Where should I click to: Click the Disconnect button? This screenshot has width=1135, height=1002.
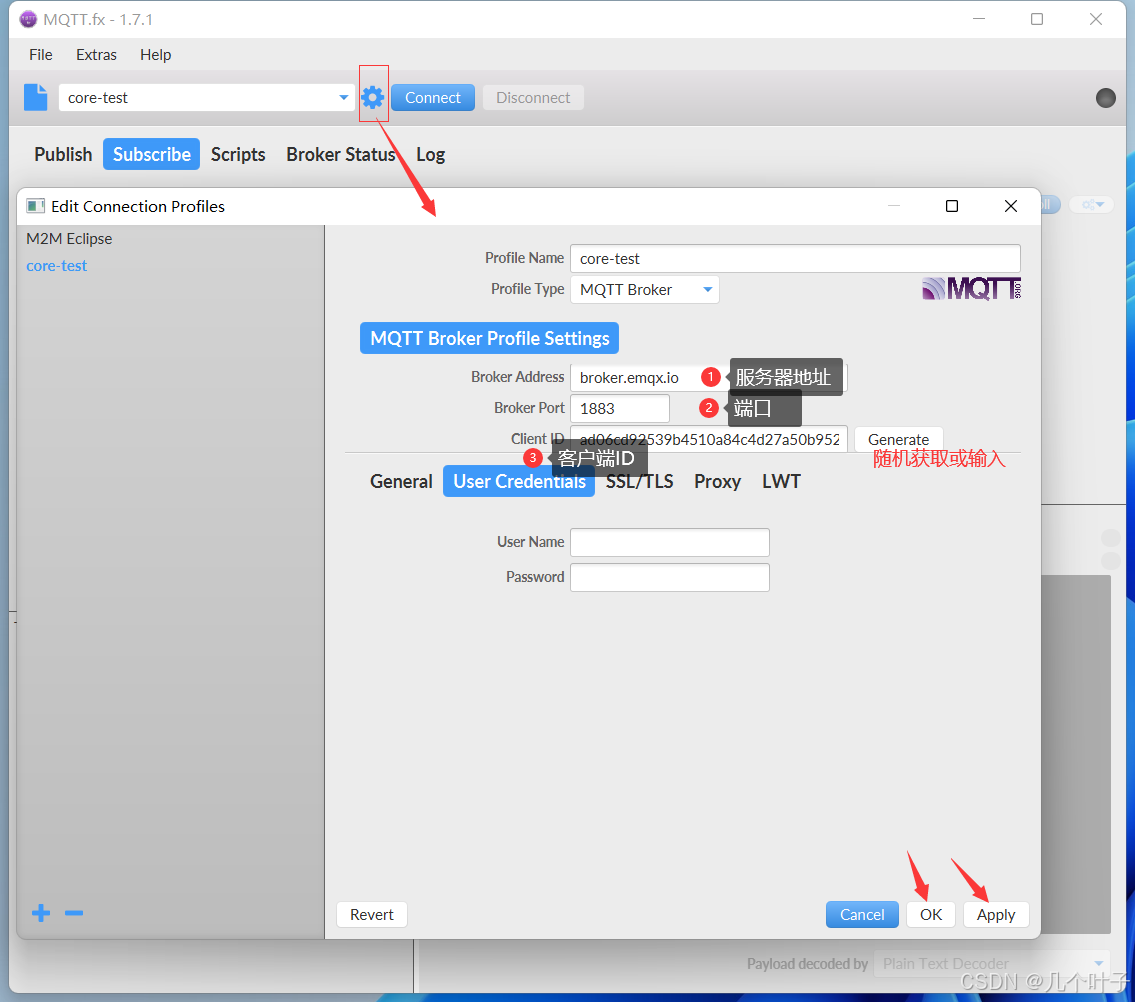click(533, 98)
